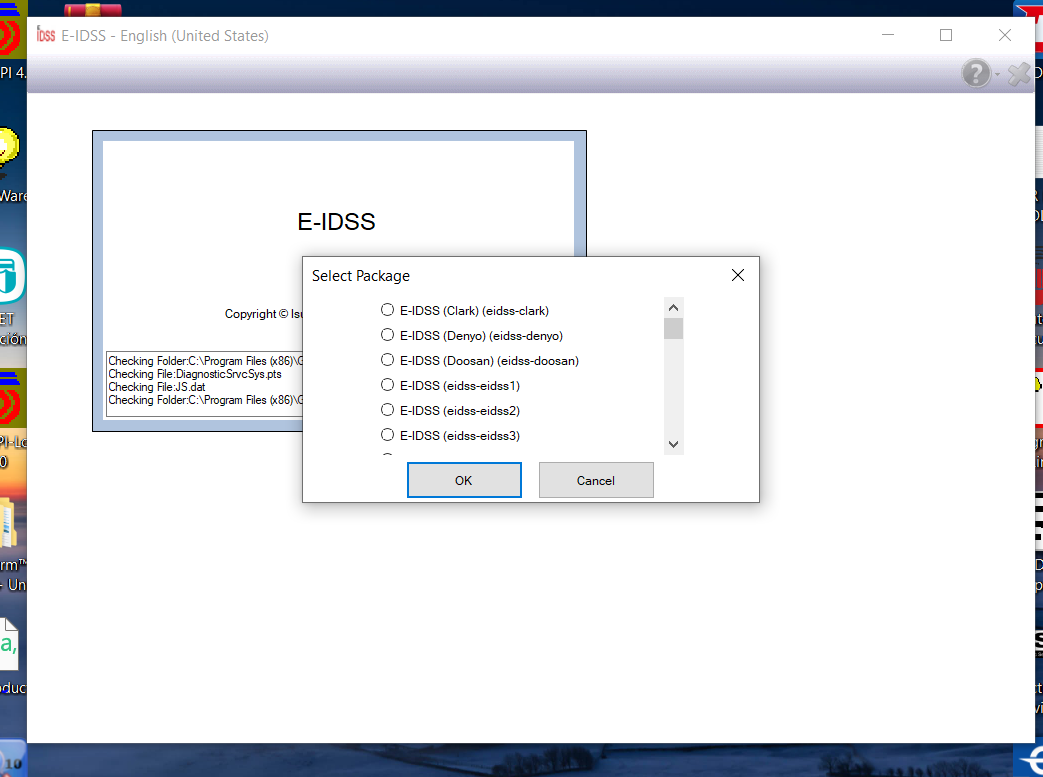This screenshot has width=1043, height=777.
Task: Maximize the E-IDSS window
Action: [x=946, y=35]
